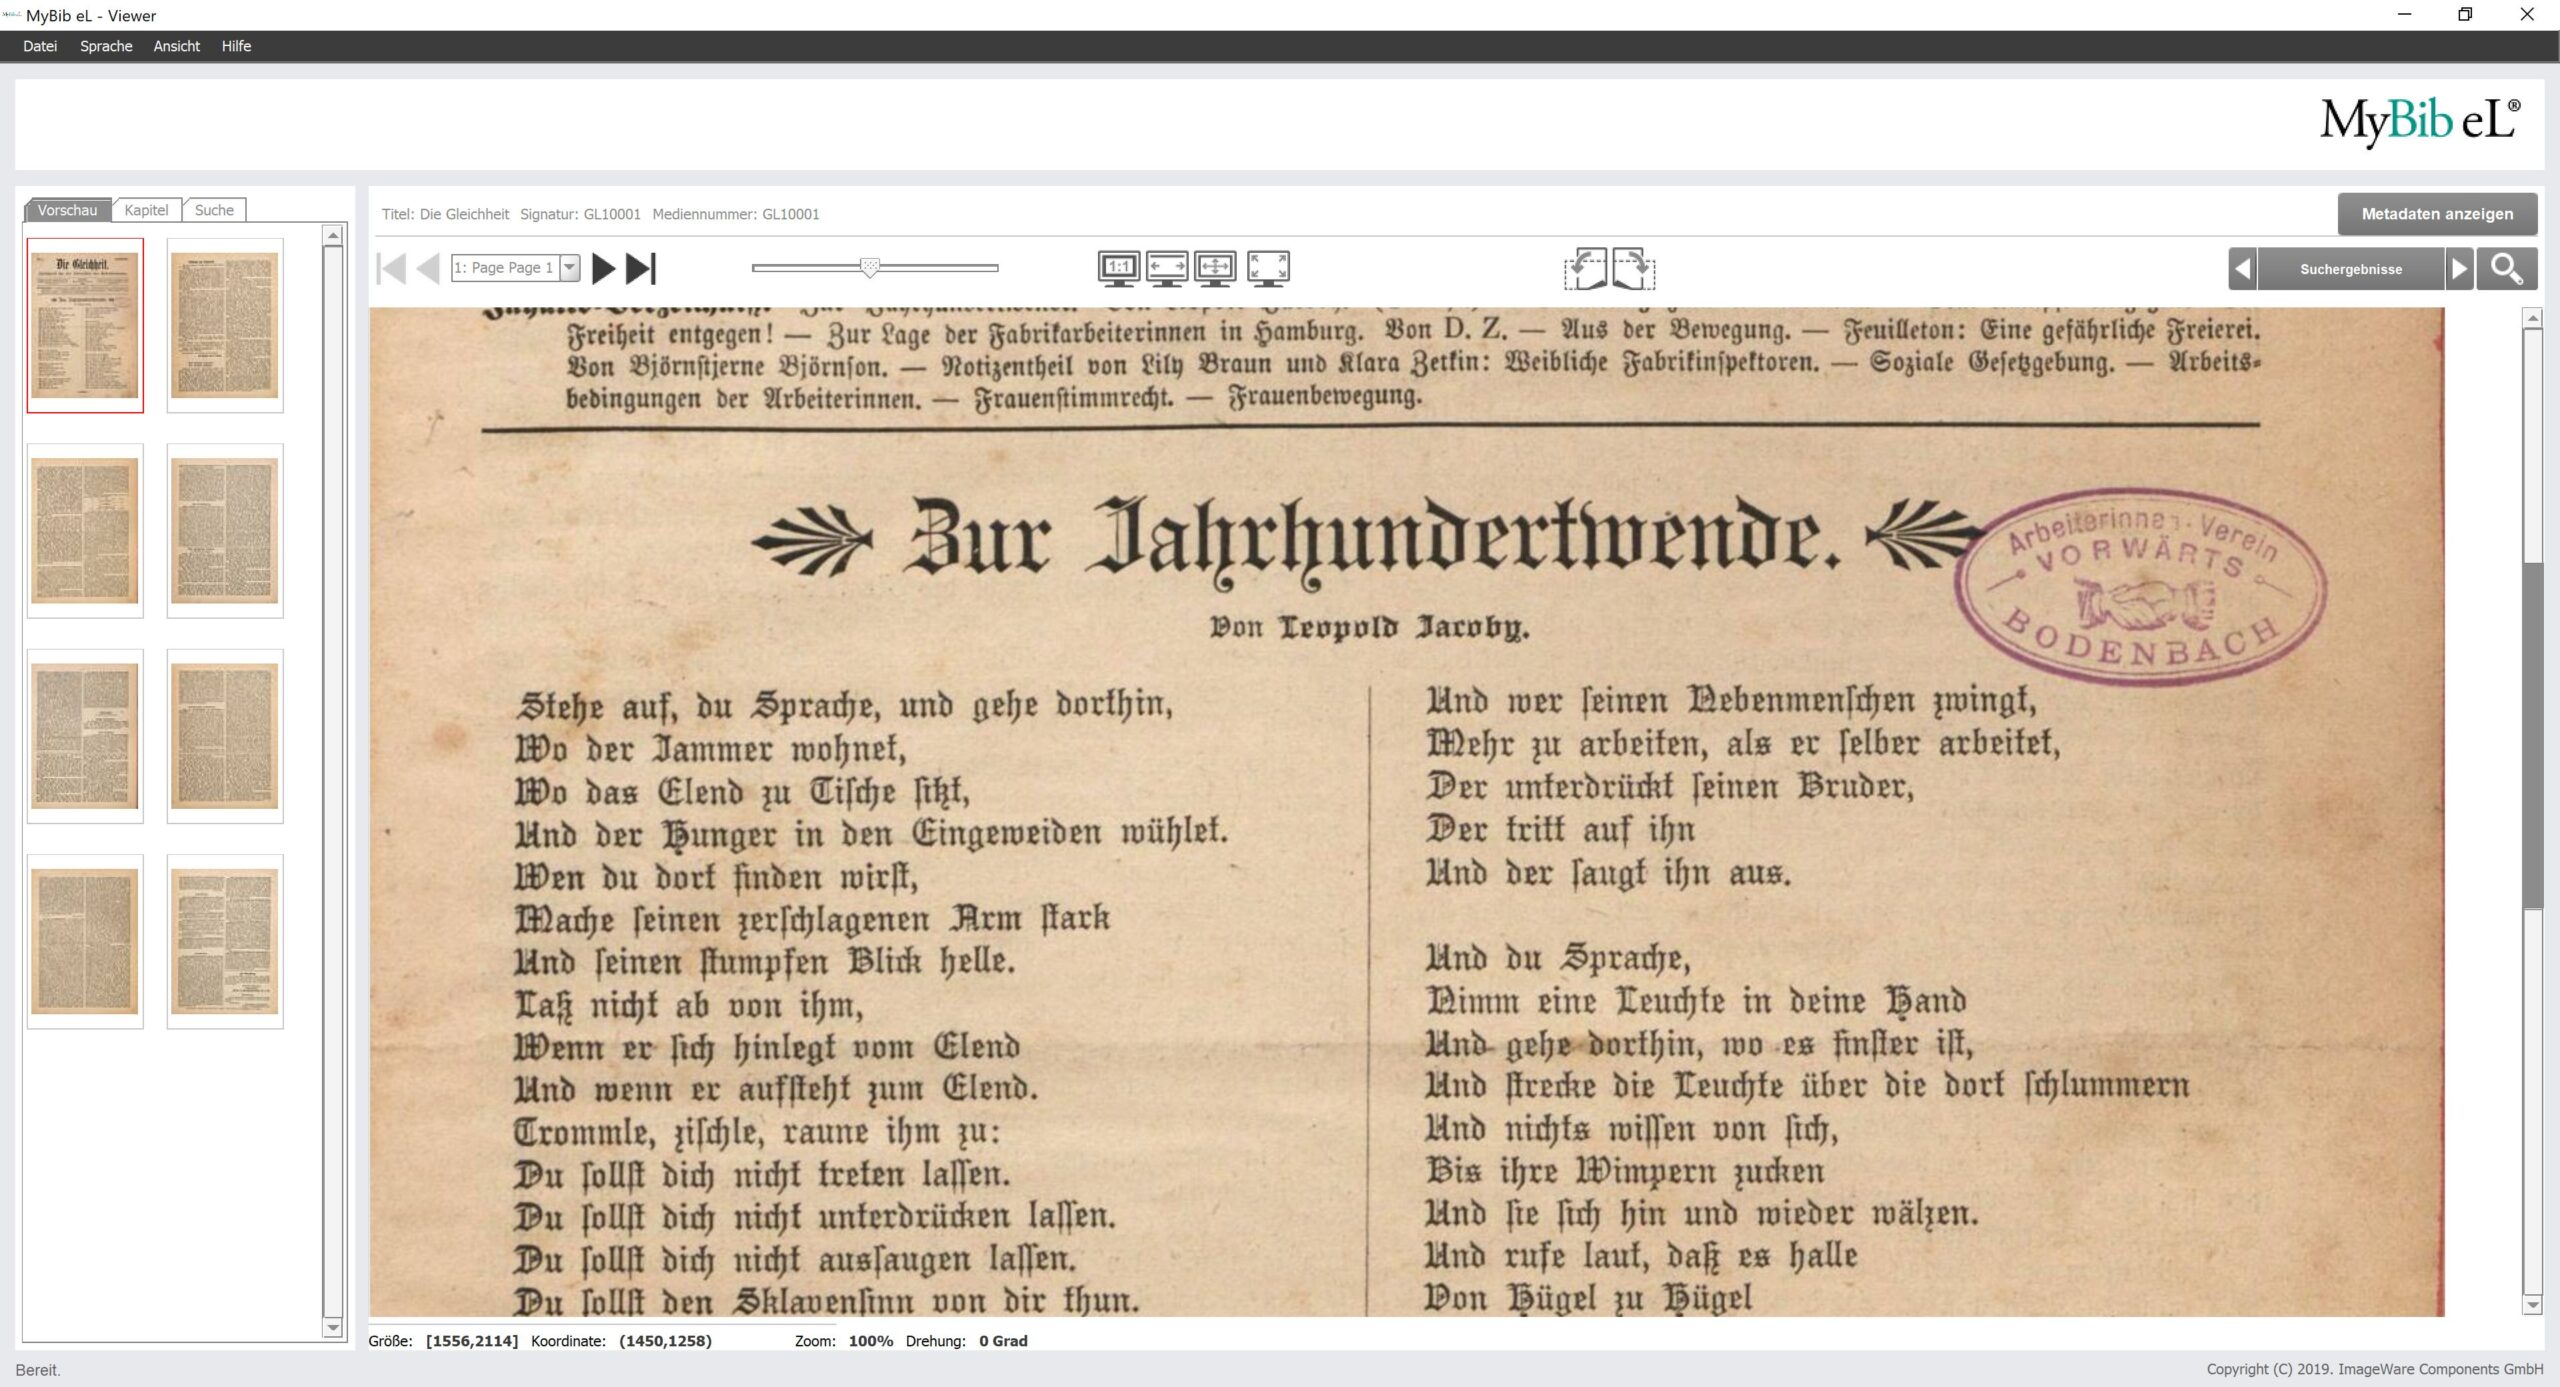This screenshot has width=2560, height=1387.
Task: Select the page 3 thumbnail
Action: point(85,531)
